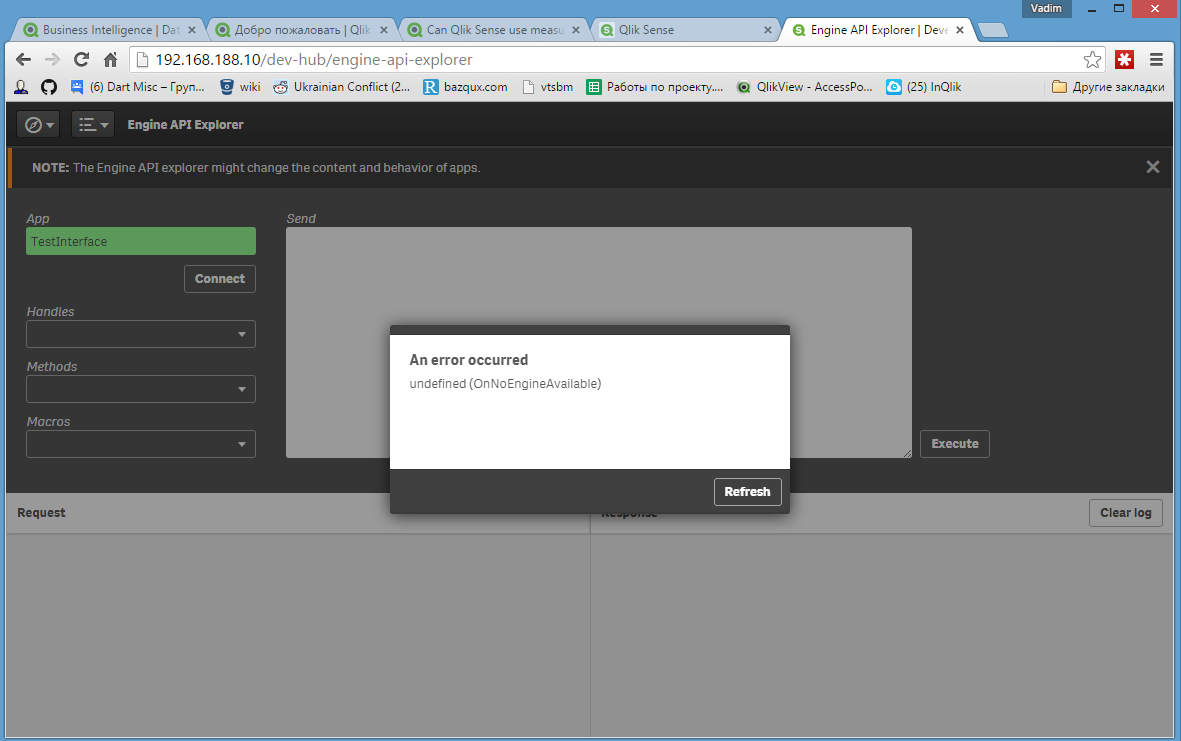The image size is (1181, 741).
Task: Select the green TestInterface app entry
Action: 140,241
